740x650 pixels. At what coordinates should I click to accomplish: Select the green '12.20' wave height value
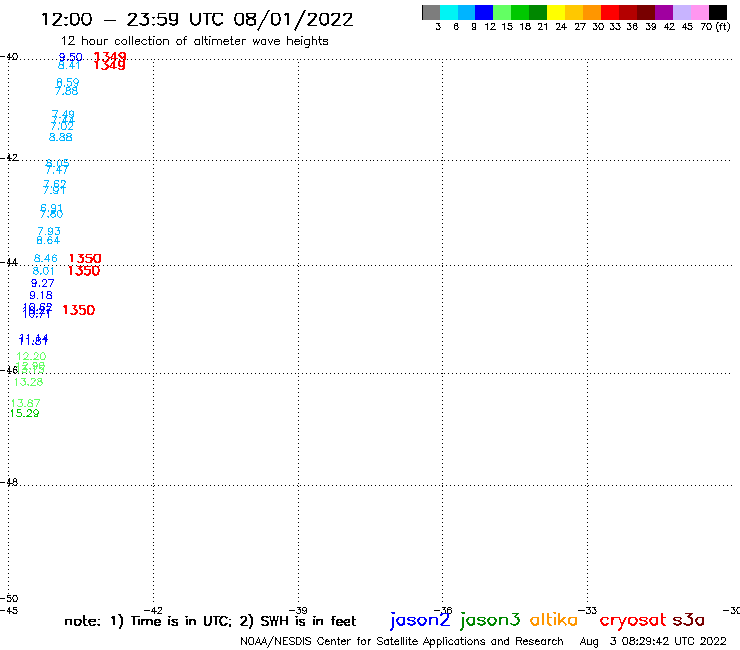(31, 356)
